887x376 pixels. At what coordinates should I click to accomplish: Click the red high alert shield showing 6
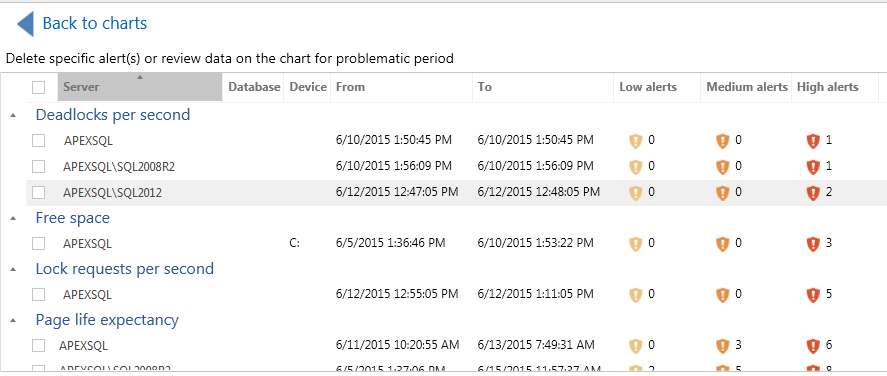813,345
